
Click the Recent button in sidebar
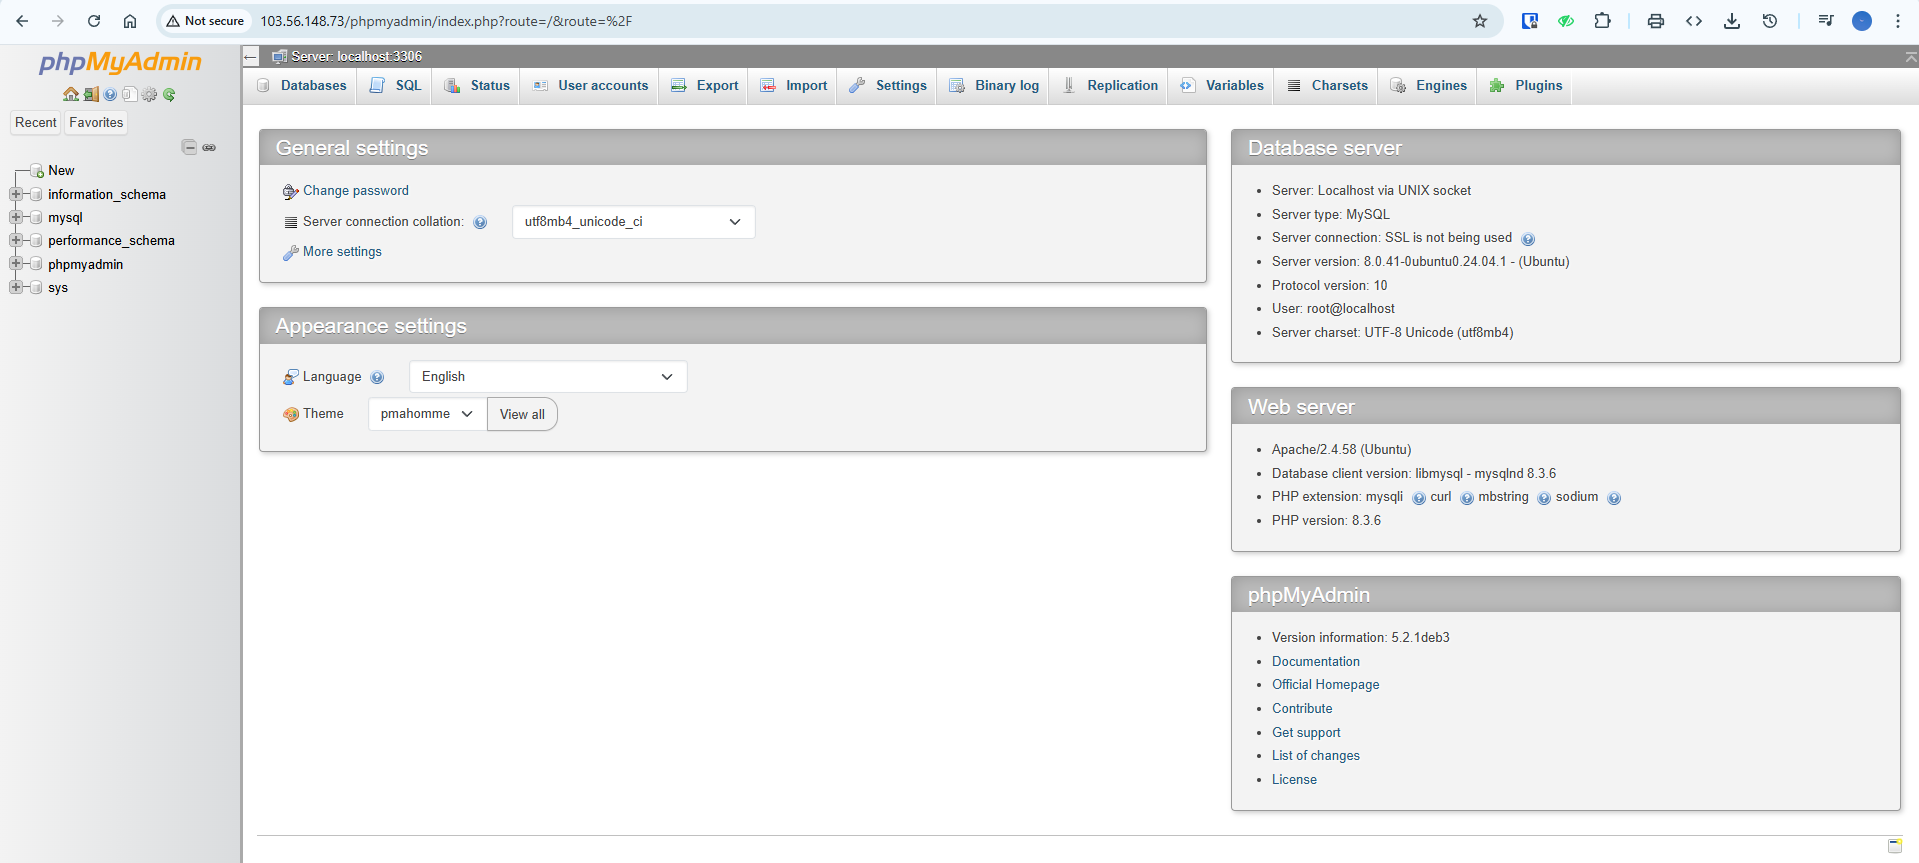click(x=36, y=123)
